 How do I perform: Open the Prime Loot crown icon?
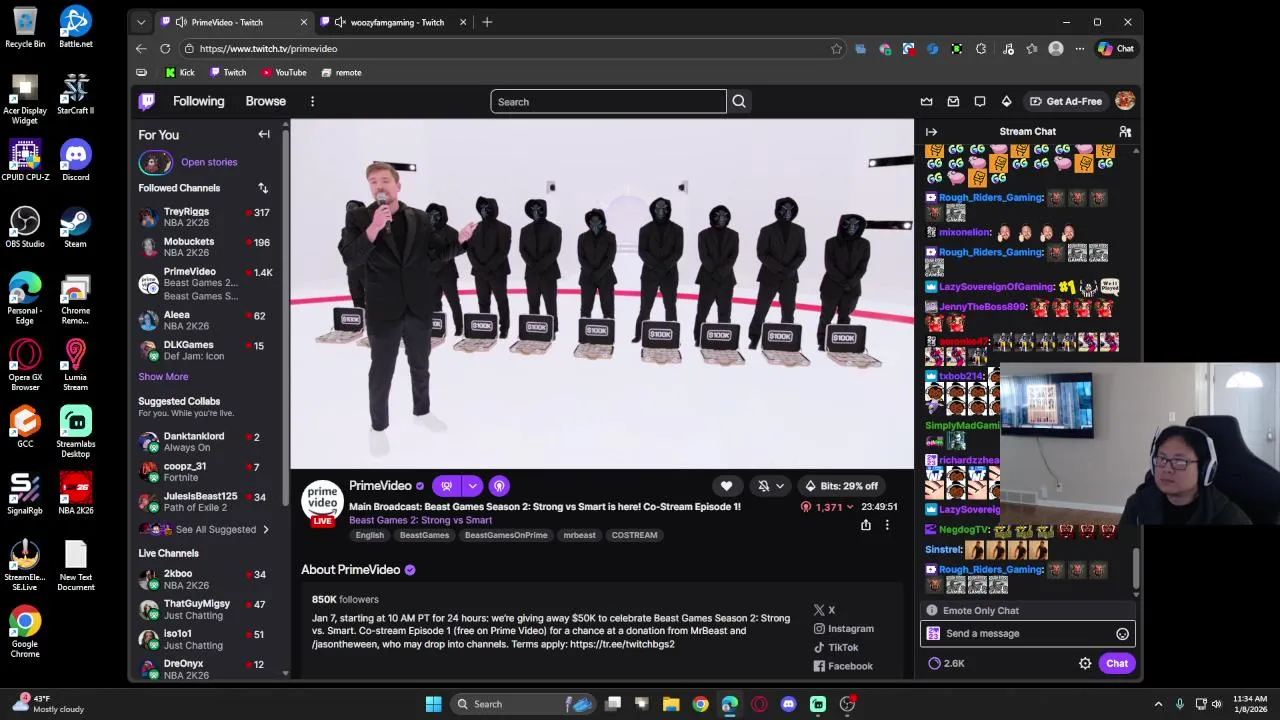(926, 101)
